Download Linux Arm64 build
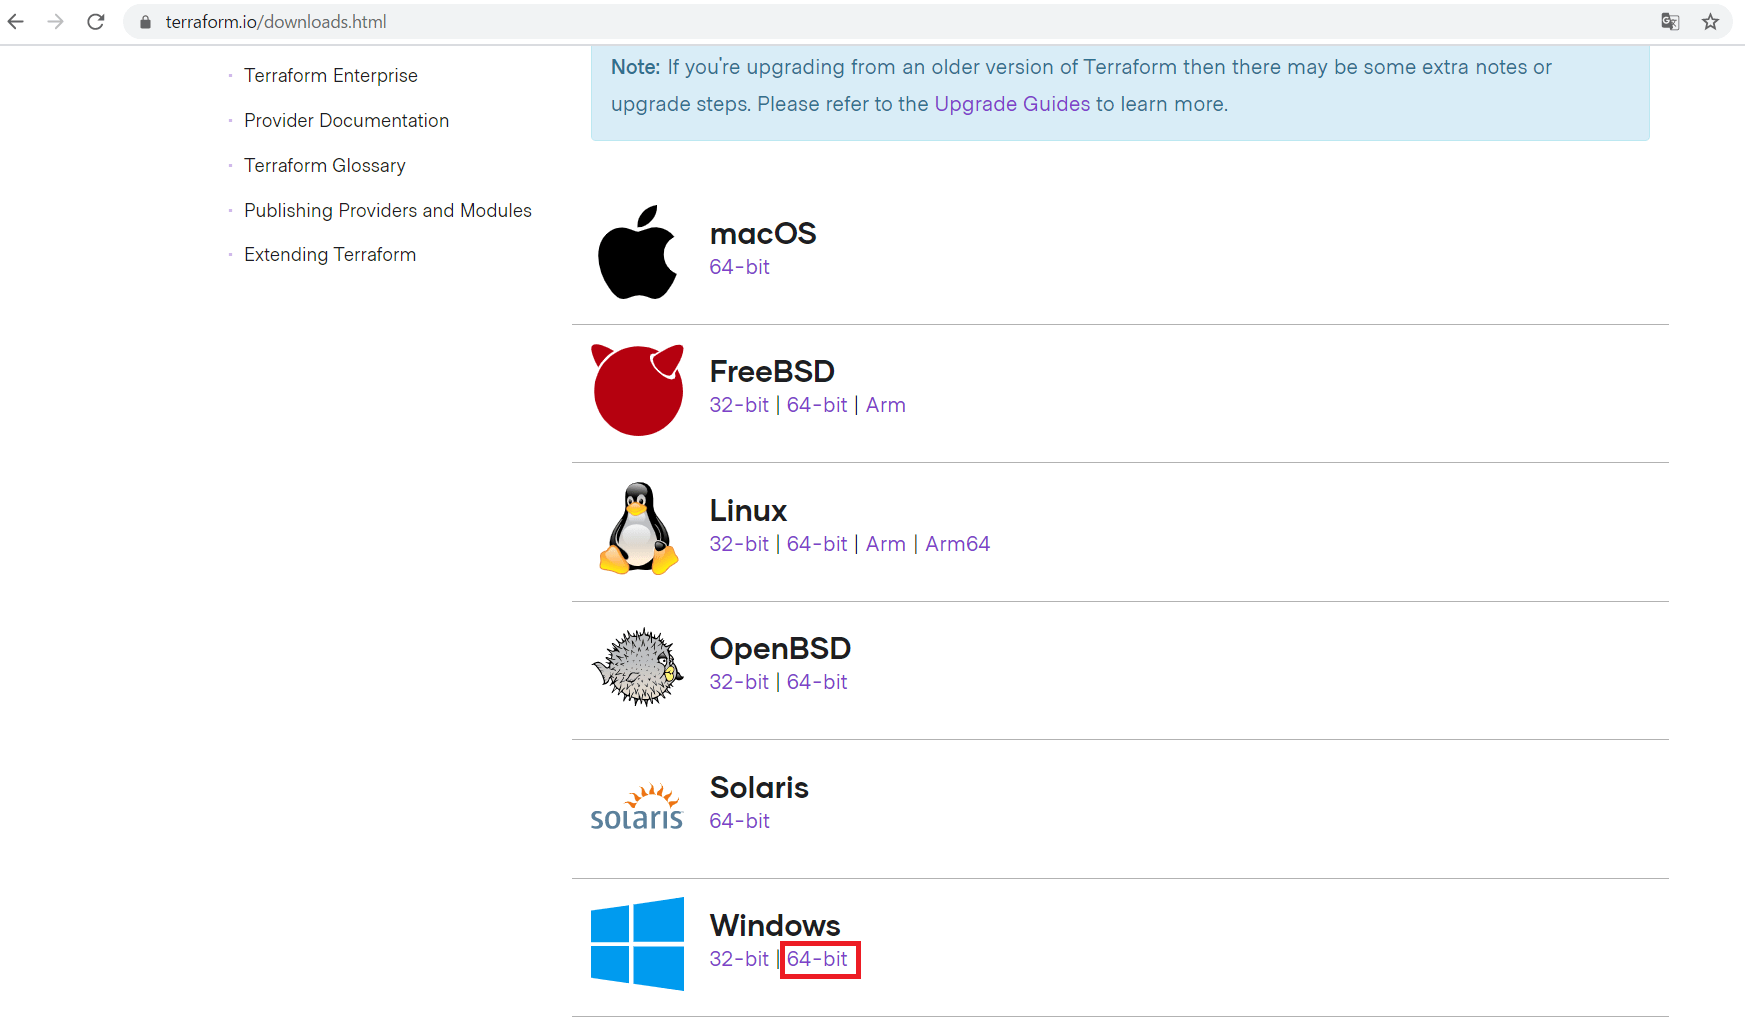Viewport: 1745px width, 1022px height. coord(957,544)
